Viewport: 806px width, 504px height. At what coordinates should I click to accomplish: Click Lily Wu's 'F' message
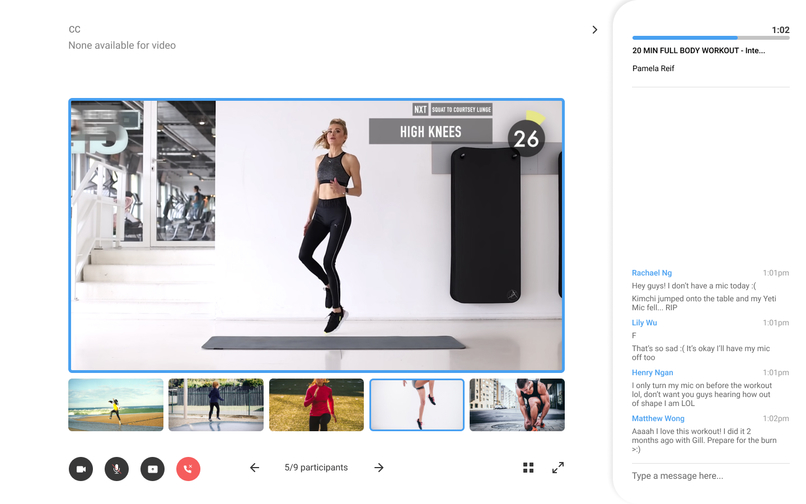click(x=634, y=335)
